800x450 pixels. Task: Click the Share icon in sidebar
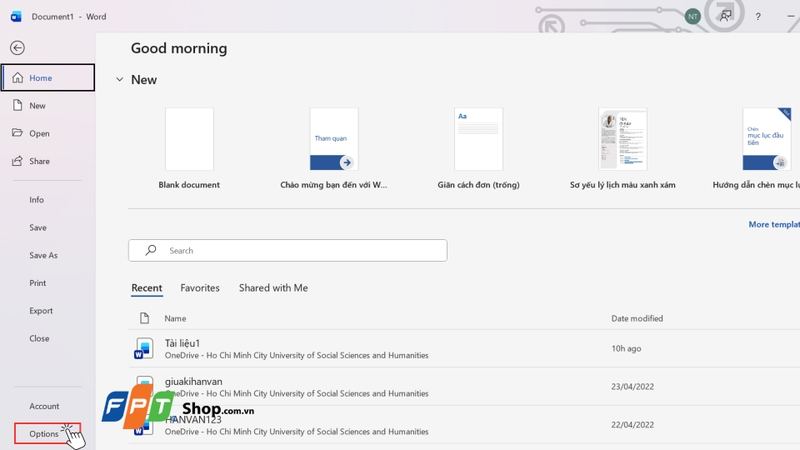pyautogui.click(x=17, y=161)
